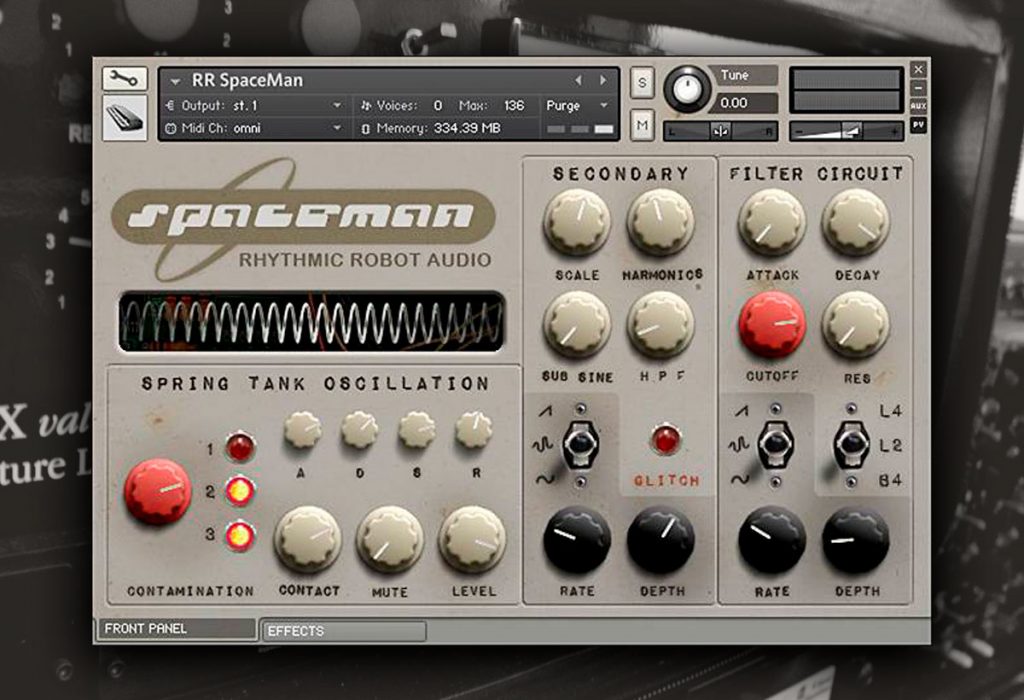This screenshot has height=700, width=1024.
Task: Click the small D envelope knob
Action: coord(360,430)
